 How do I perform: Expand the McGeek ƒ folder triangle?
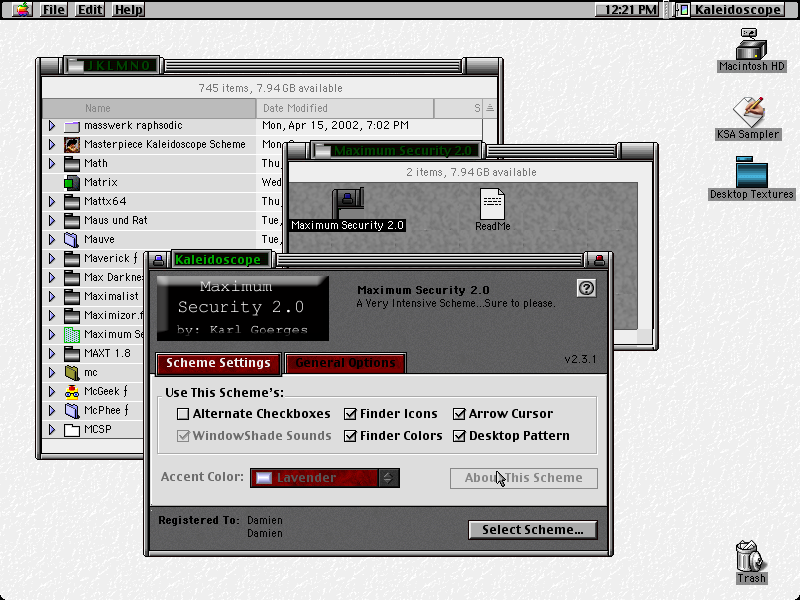tap(52, 392)
